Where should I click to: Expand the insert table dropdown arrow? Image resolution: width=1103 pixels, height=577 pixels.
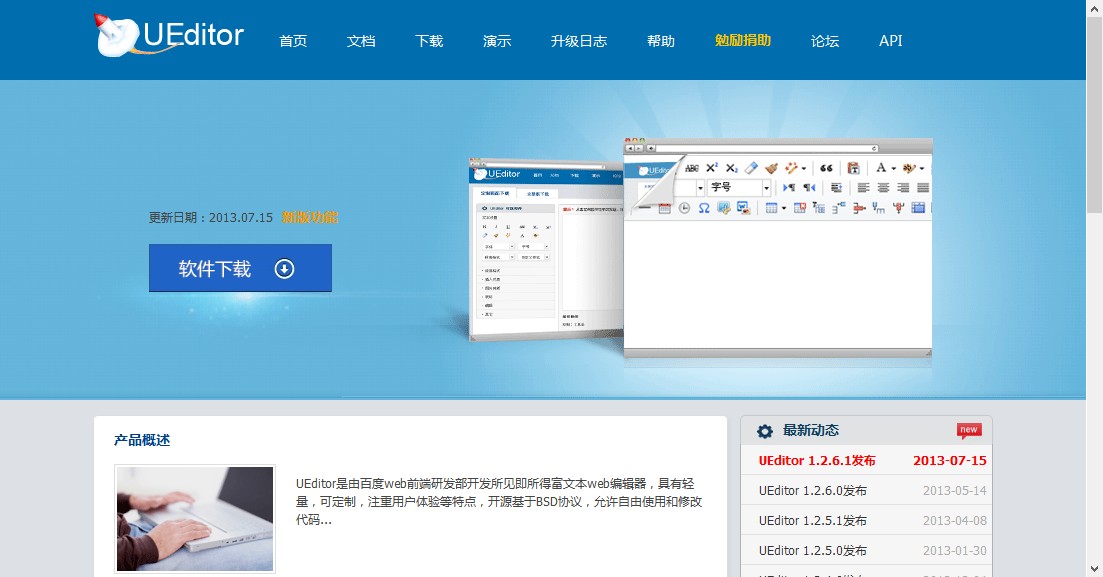(784, 208)
